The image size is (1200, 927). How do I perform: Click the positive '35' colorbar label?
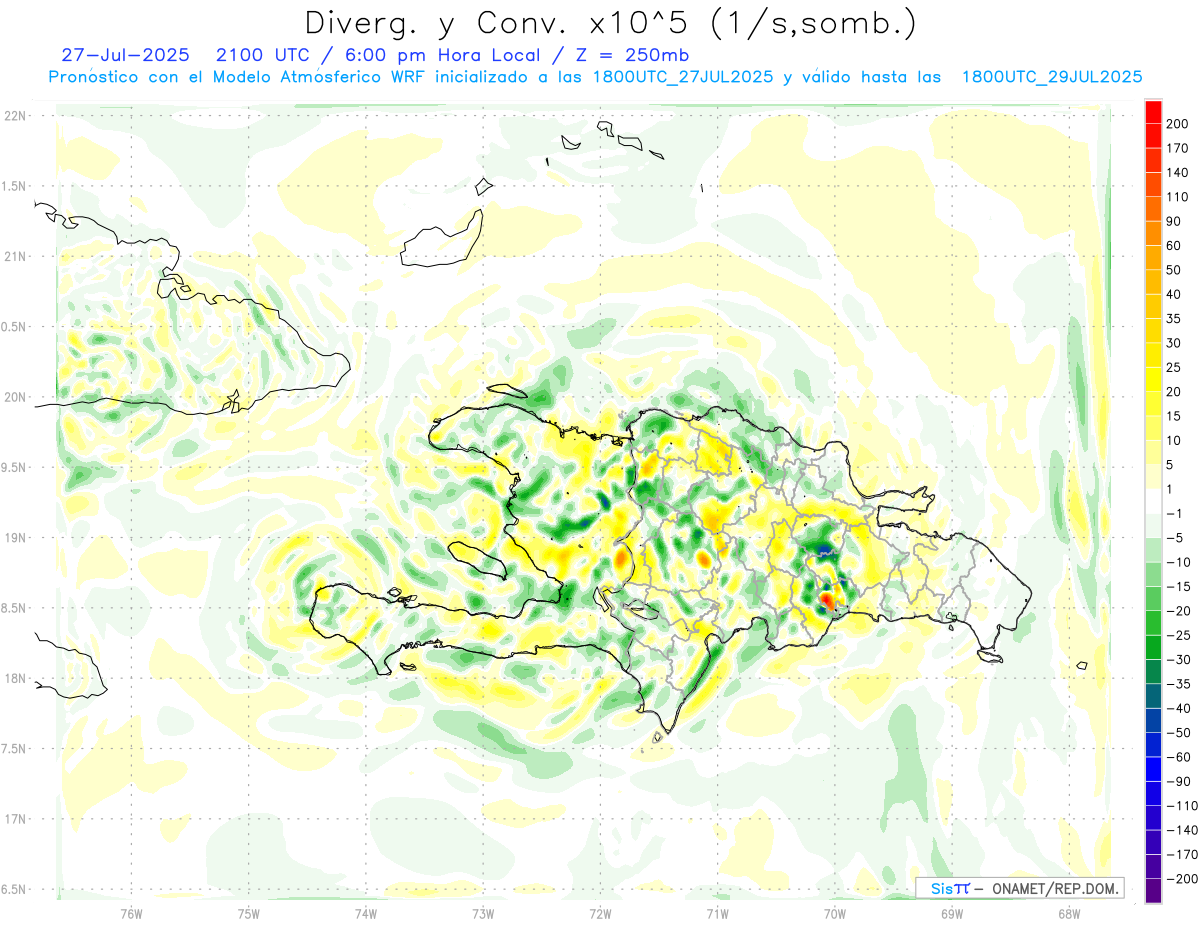point(1173,319)
